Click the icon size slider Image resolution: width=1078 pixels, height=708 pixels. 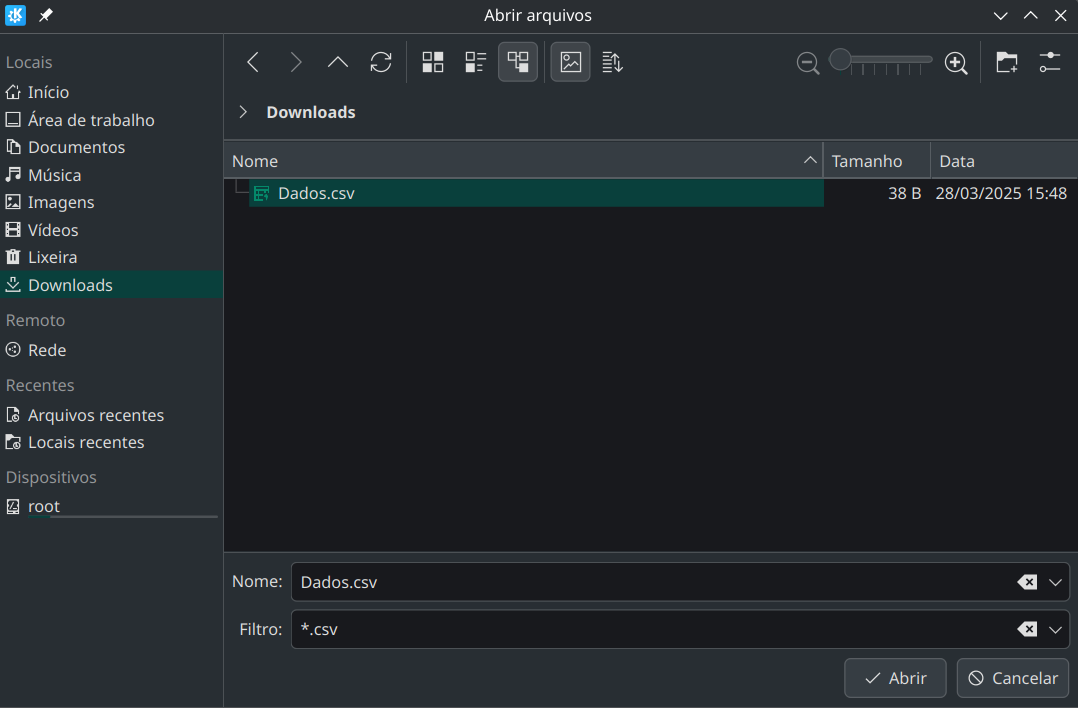coord(882,61)
